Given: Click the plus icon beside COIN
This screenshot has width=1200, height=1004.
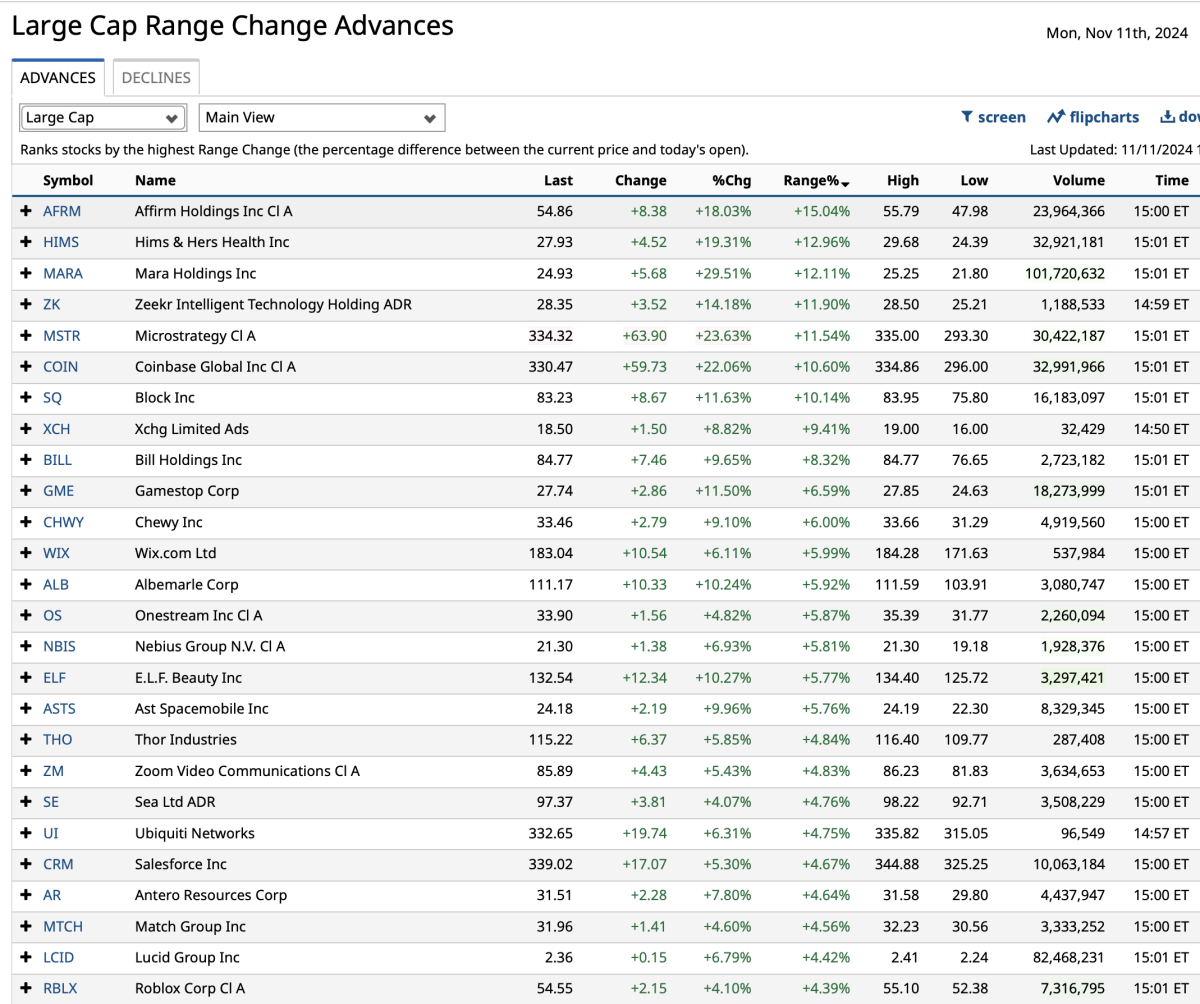Looking at the screenshot, I should click(x=26, y=367).
